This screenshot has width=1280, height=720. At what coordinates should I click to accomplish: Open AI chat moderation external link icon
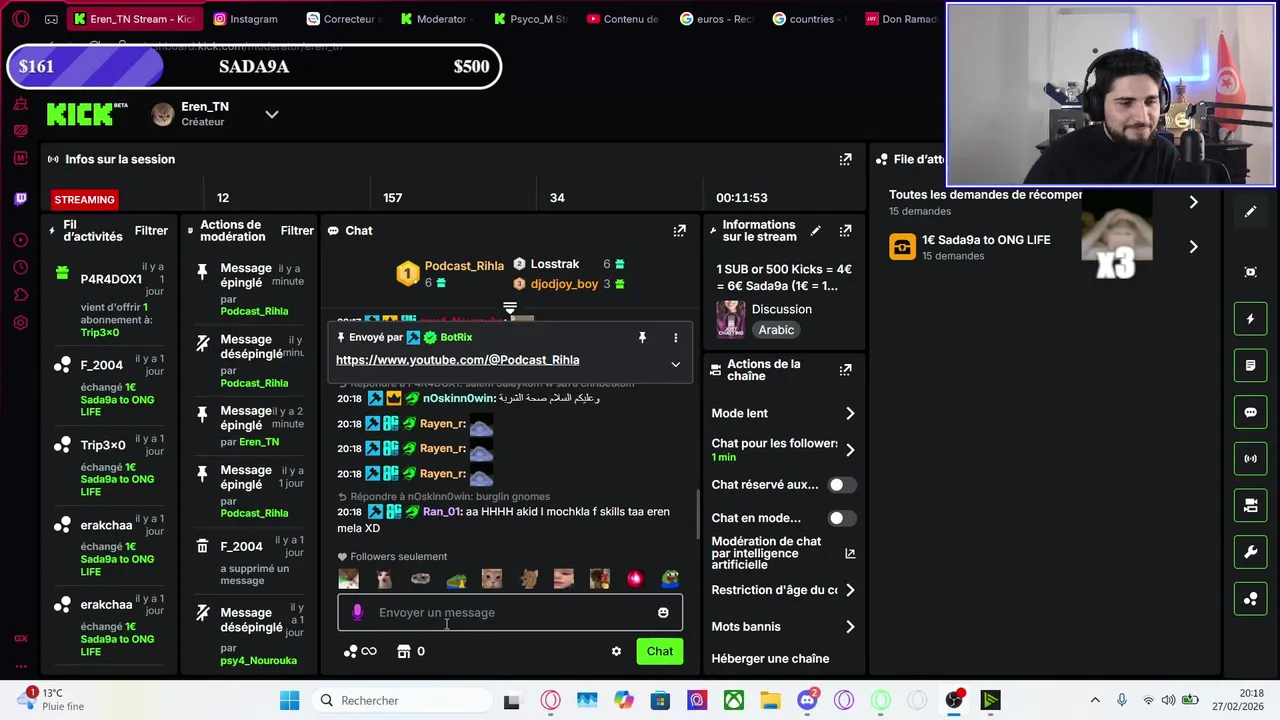pyautogui.click(x=850, y=553)
